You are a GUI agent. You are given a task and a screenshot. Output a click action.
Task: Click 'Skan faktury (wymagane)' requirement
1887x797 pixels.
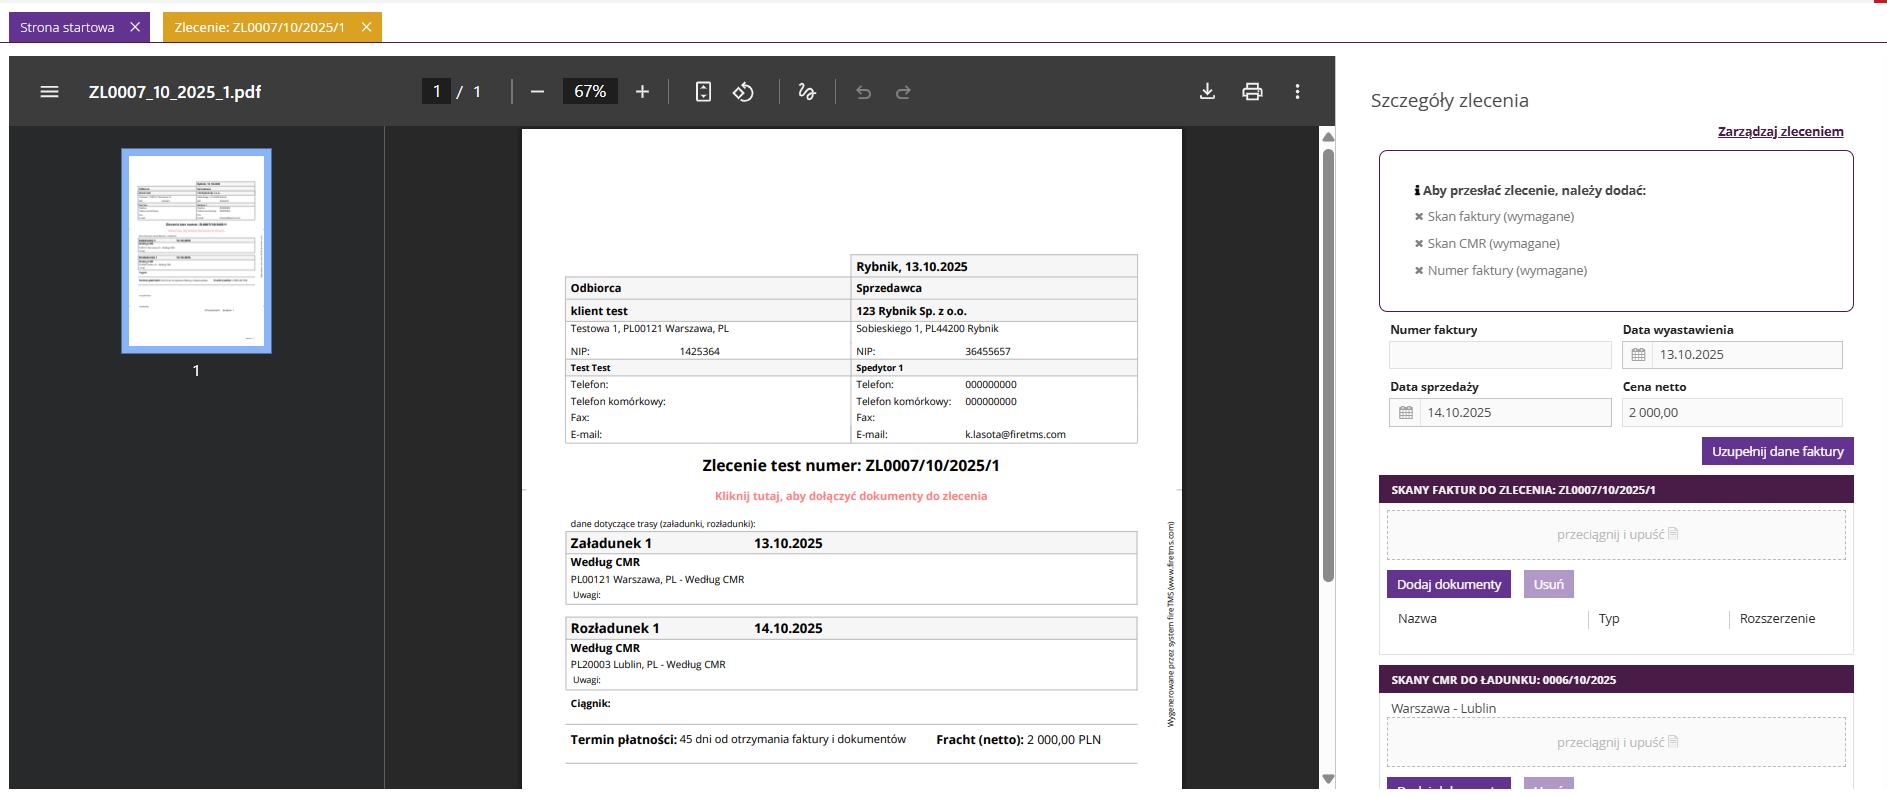[x=1501, y=217]
